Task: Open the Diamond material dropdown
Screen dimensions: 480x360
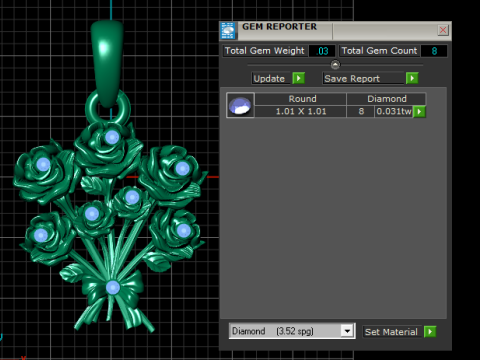Action: point(347,331)
